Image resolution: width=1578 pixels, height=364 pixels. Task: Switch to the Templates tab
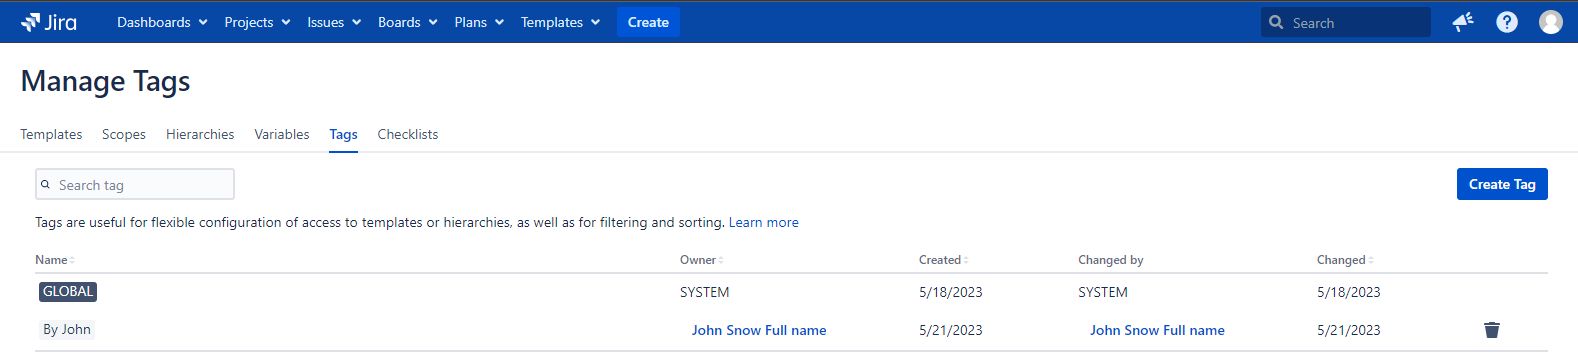(x=51, y=134)
